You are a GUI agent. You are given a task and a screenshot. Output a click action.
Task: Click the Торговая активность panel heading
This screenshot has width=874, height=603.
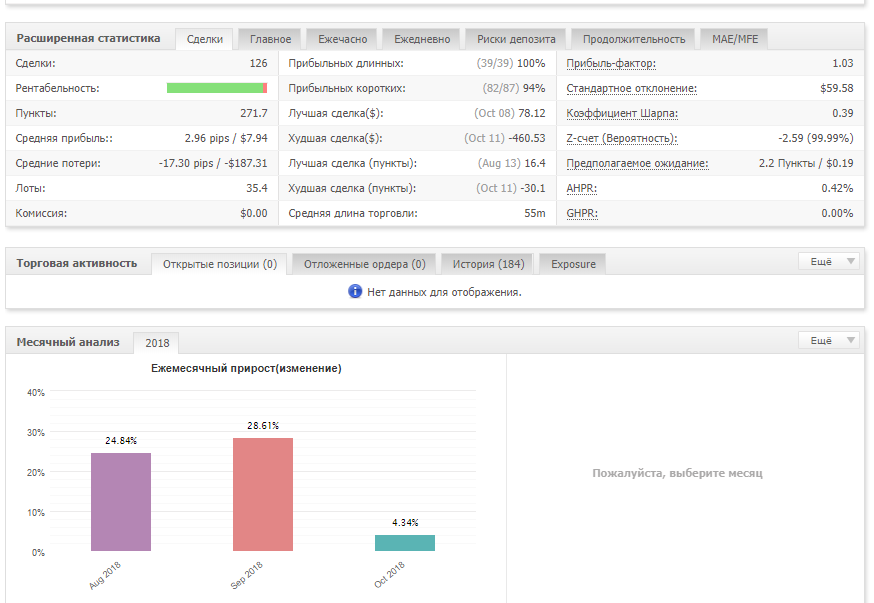click(x=76, y=263)
